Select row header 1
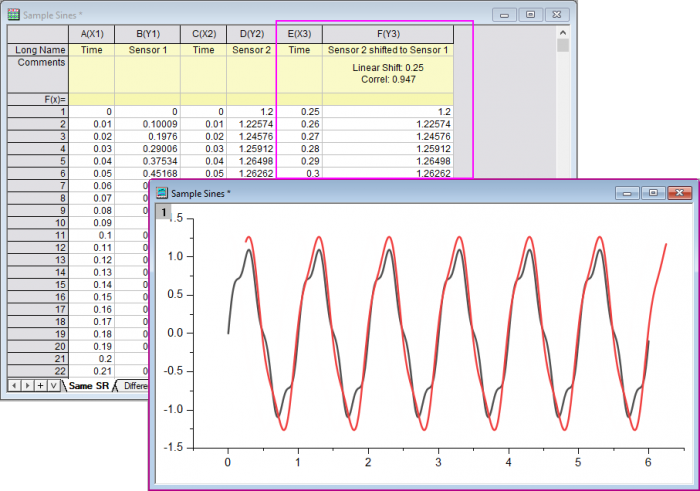The width and height of the screenshot is (700, 491). [38, 112]
